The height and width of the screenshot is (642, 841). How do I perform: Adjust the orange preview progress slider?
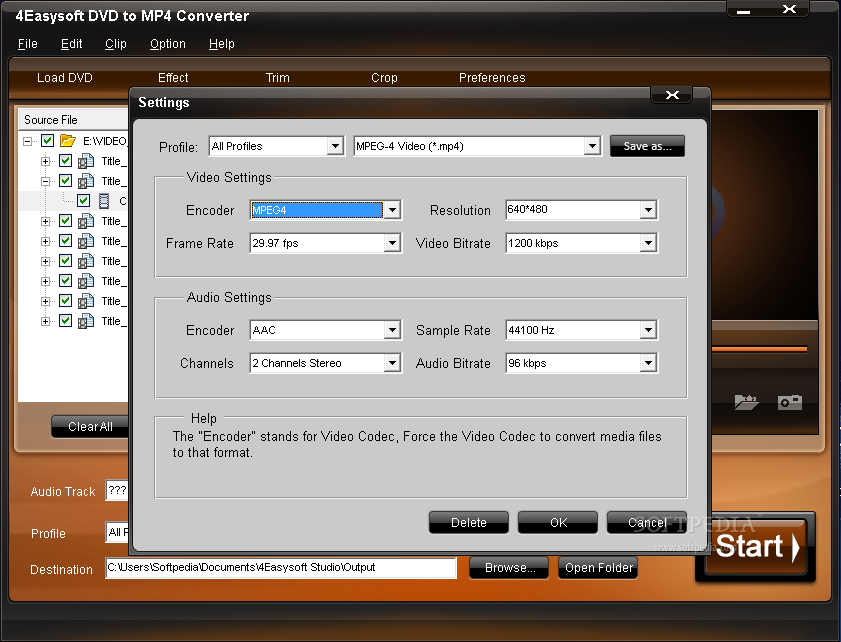click(x=759, y=349)
